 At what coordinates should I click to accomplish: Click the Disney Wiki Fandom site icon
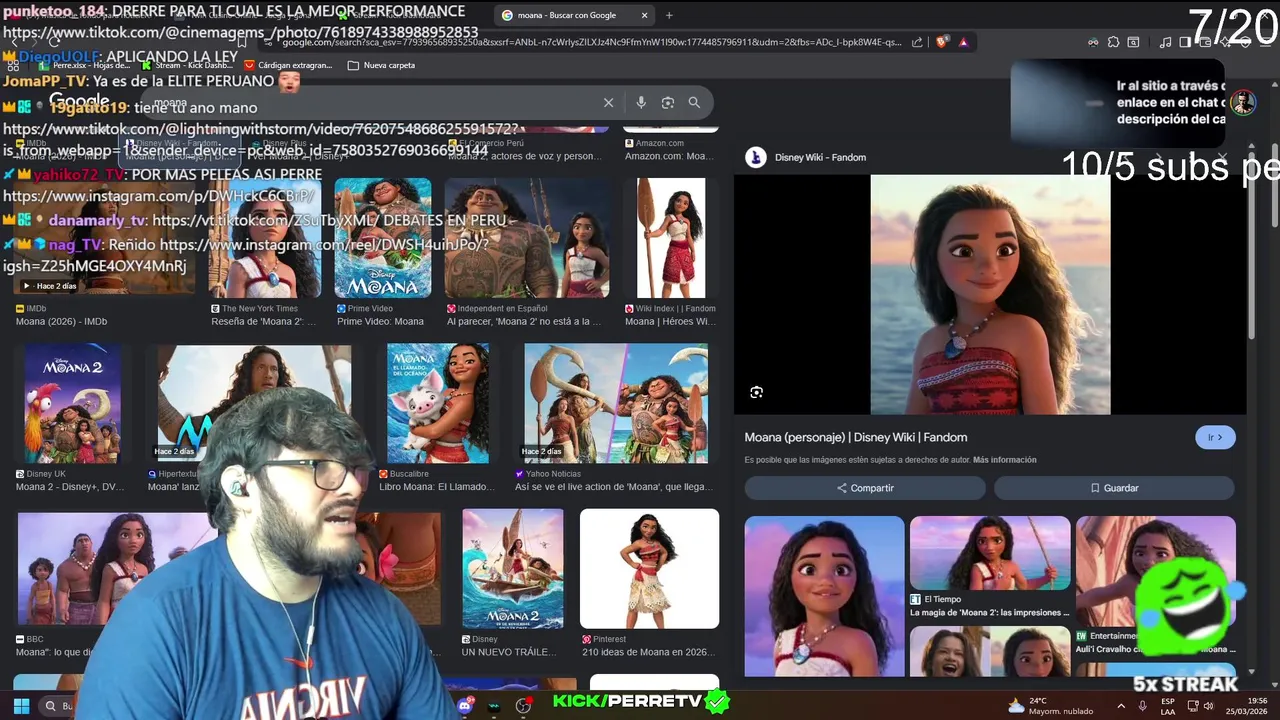pyautogui.click(x=756, y=157)
